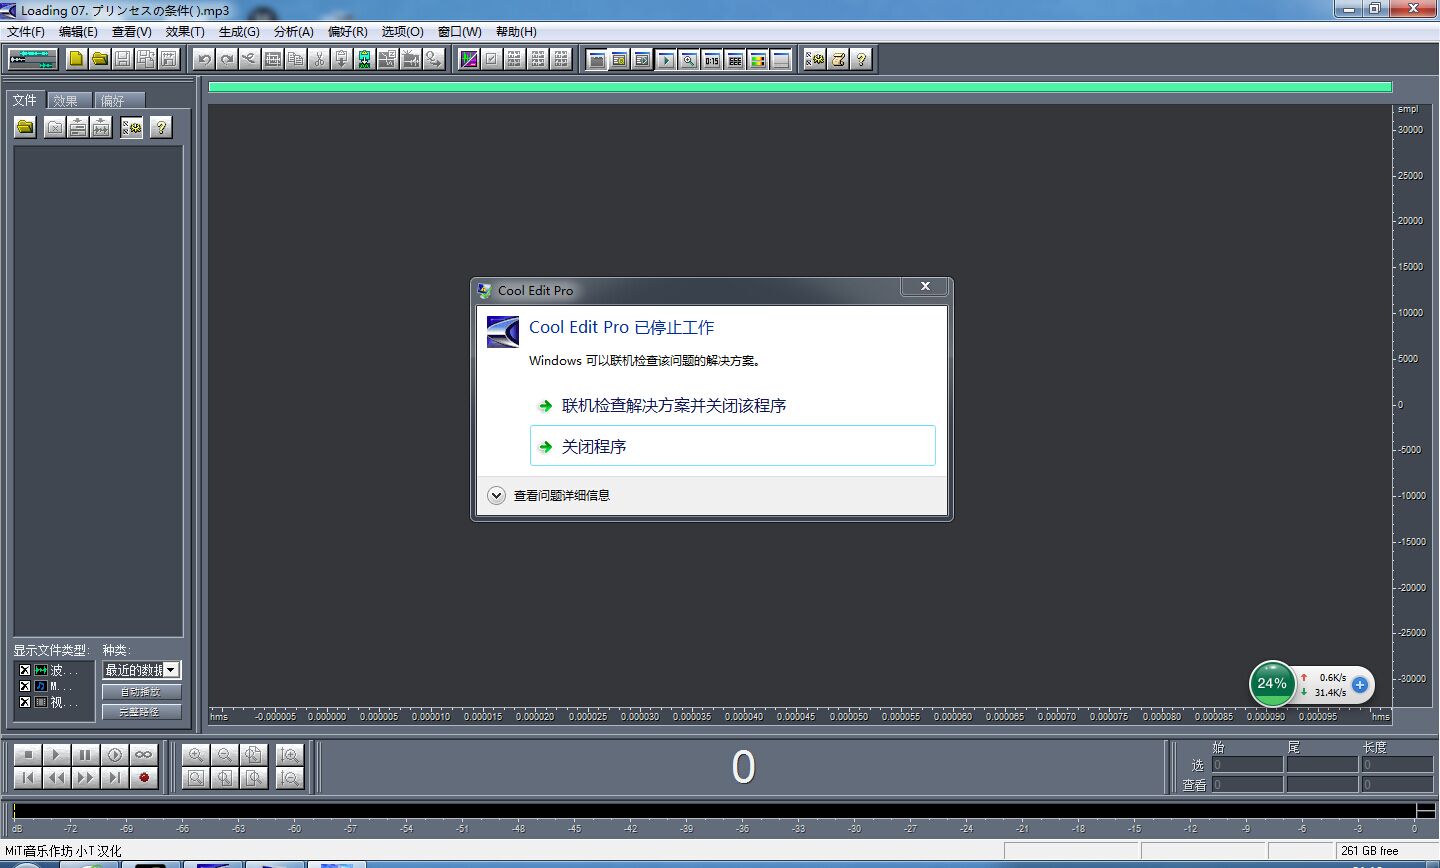The image size is (1440, 868).
Task: Click the selection 长度 (length) field
Action: (x=1397, y=764)
